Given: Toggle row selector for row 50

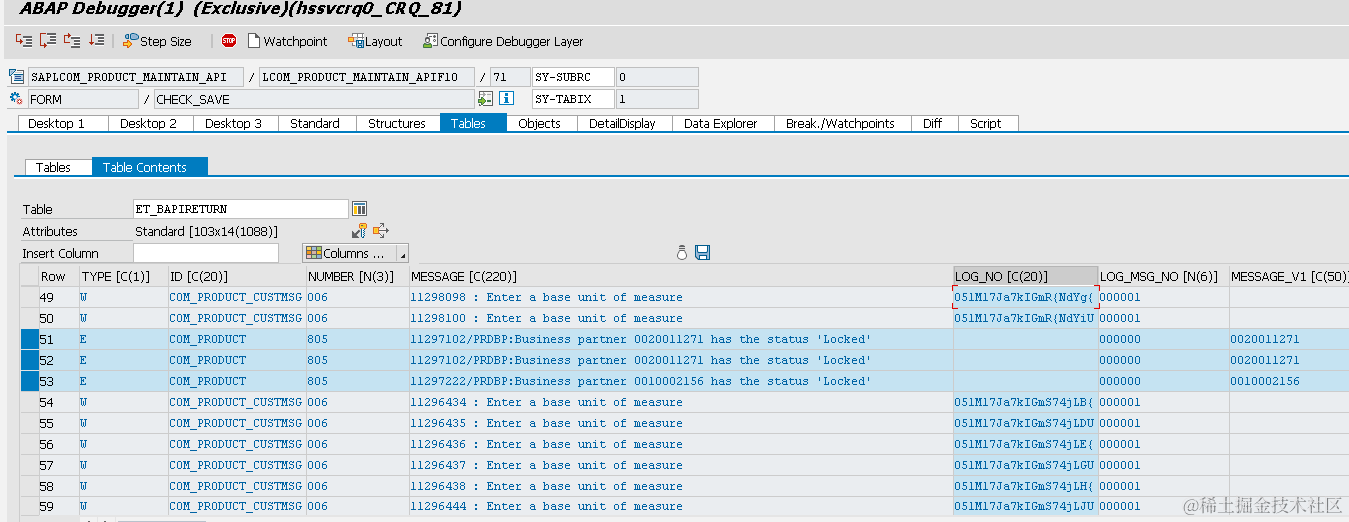Looking at the screenshot, I should click(29, 318).
